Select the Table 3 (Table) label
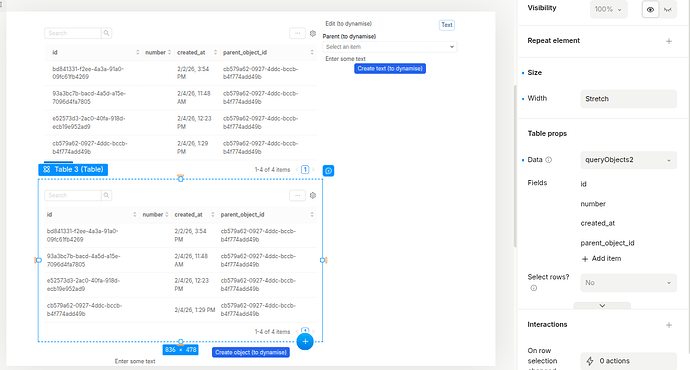The height and width of the screenshot is (370, 690). tap(73, 169)
